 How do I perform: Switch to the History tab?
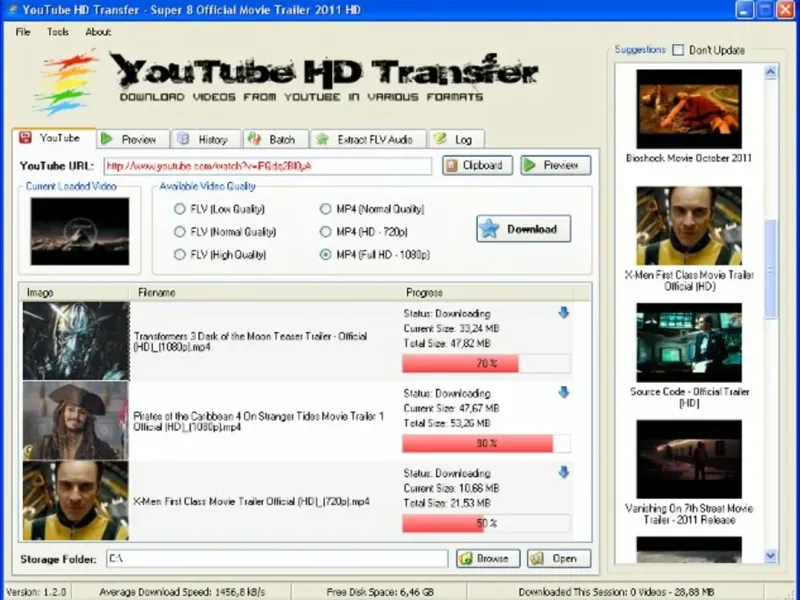point(206,139)
